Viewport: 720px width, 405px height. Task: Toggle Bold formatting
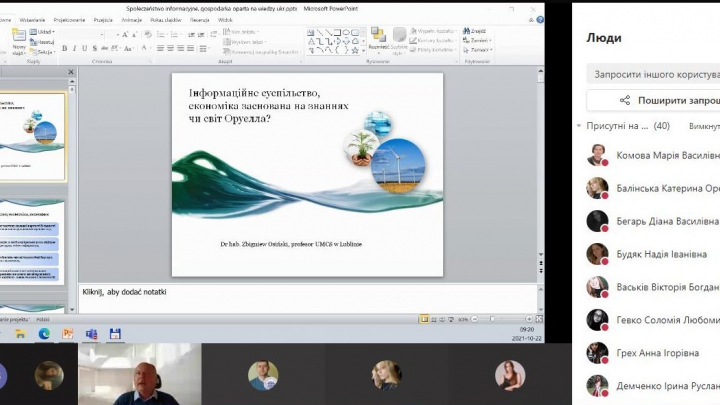click(x=64, y=48)
